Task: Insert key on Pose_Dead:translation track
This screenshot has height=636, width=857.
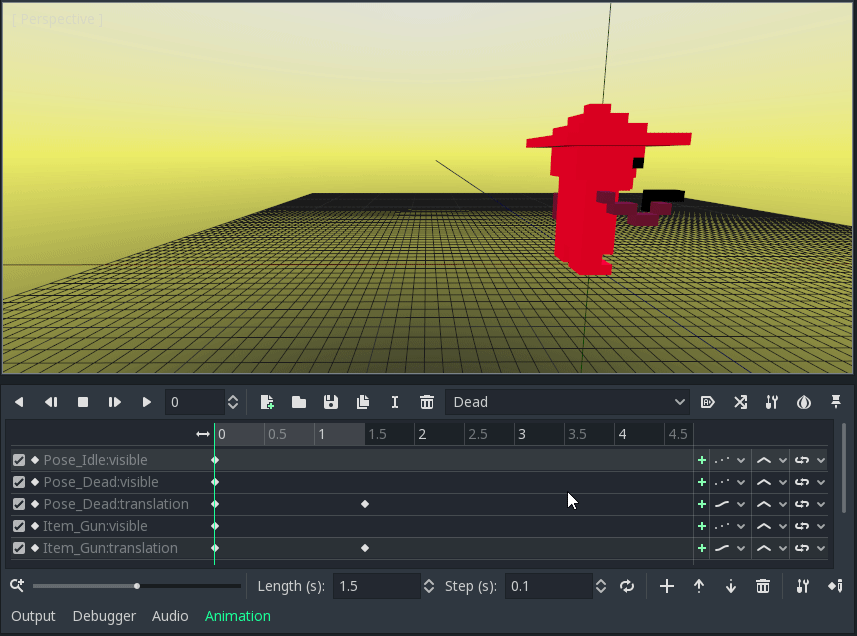Action: 702,504
